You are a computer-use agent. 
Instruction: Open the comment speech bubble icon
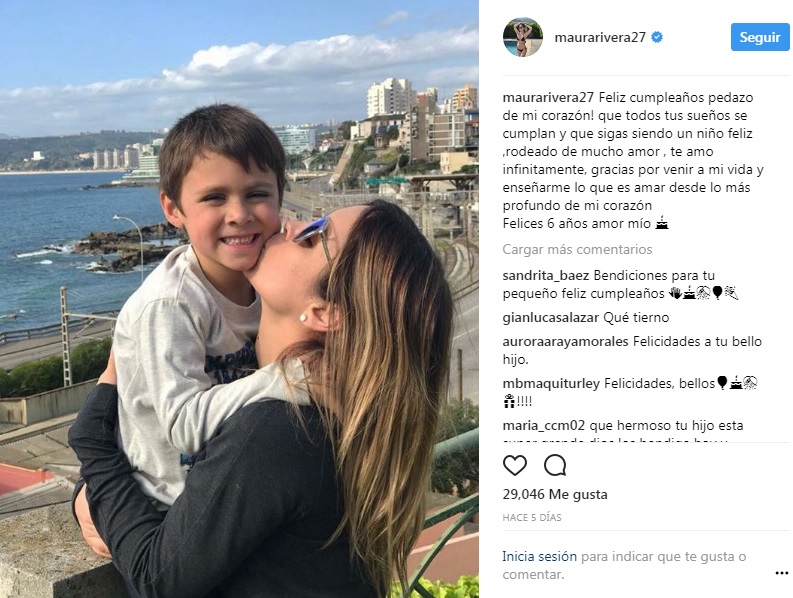tap(555, 465)
